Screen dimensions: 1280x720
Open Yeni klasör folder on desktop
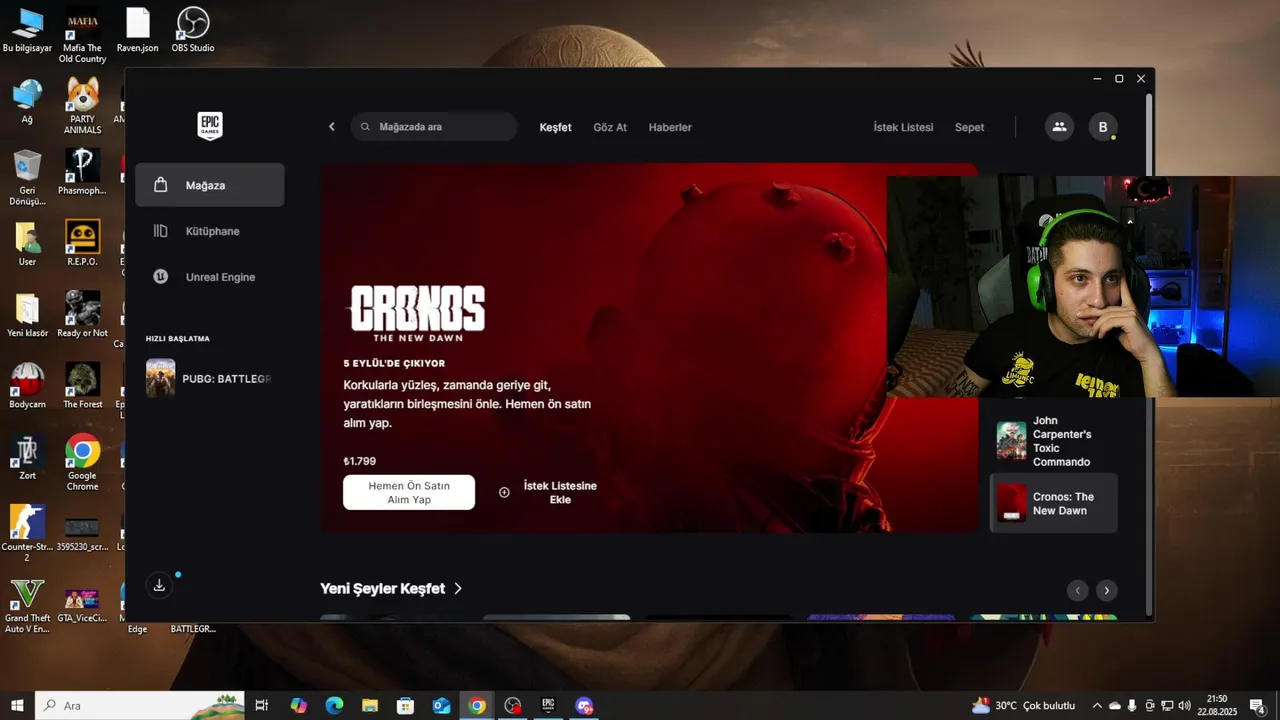pos(27,315)
